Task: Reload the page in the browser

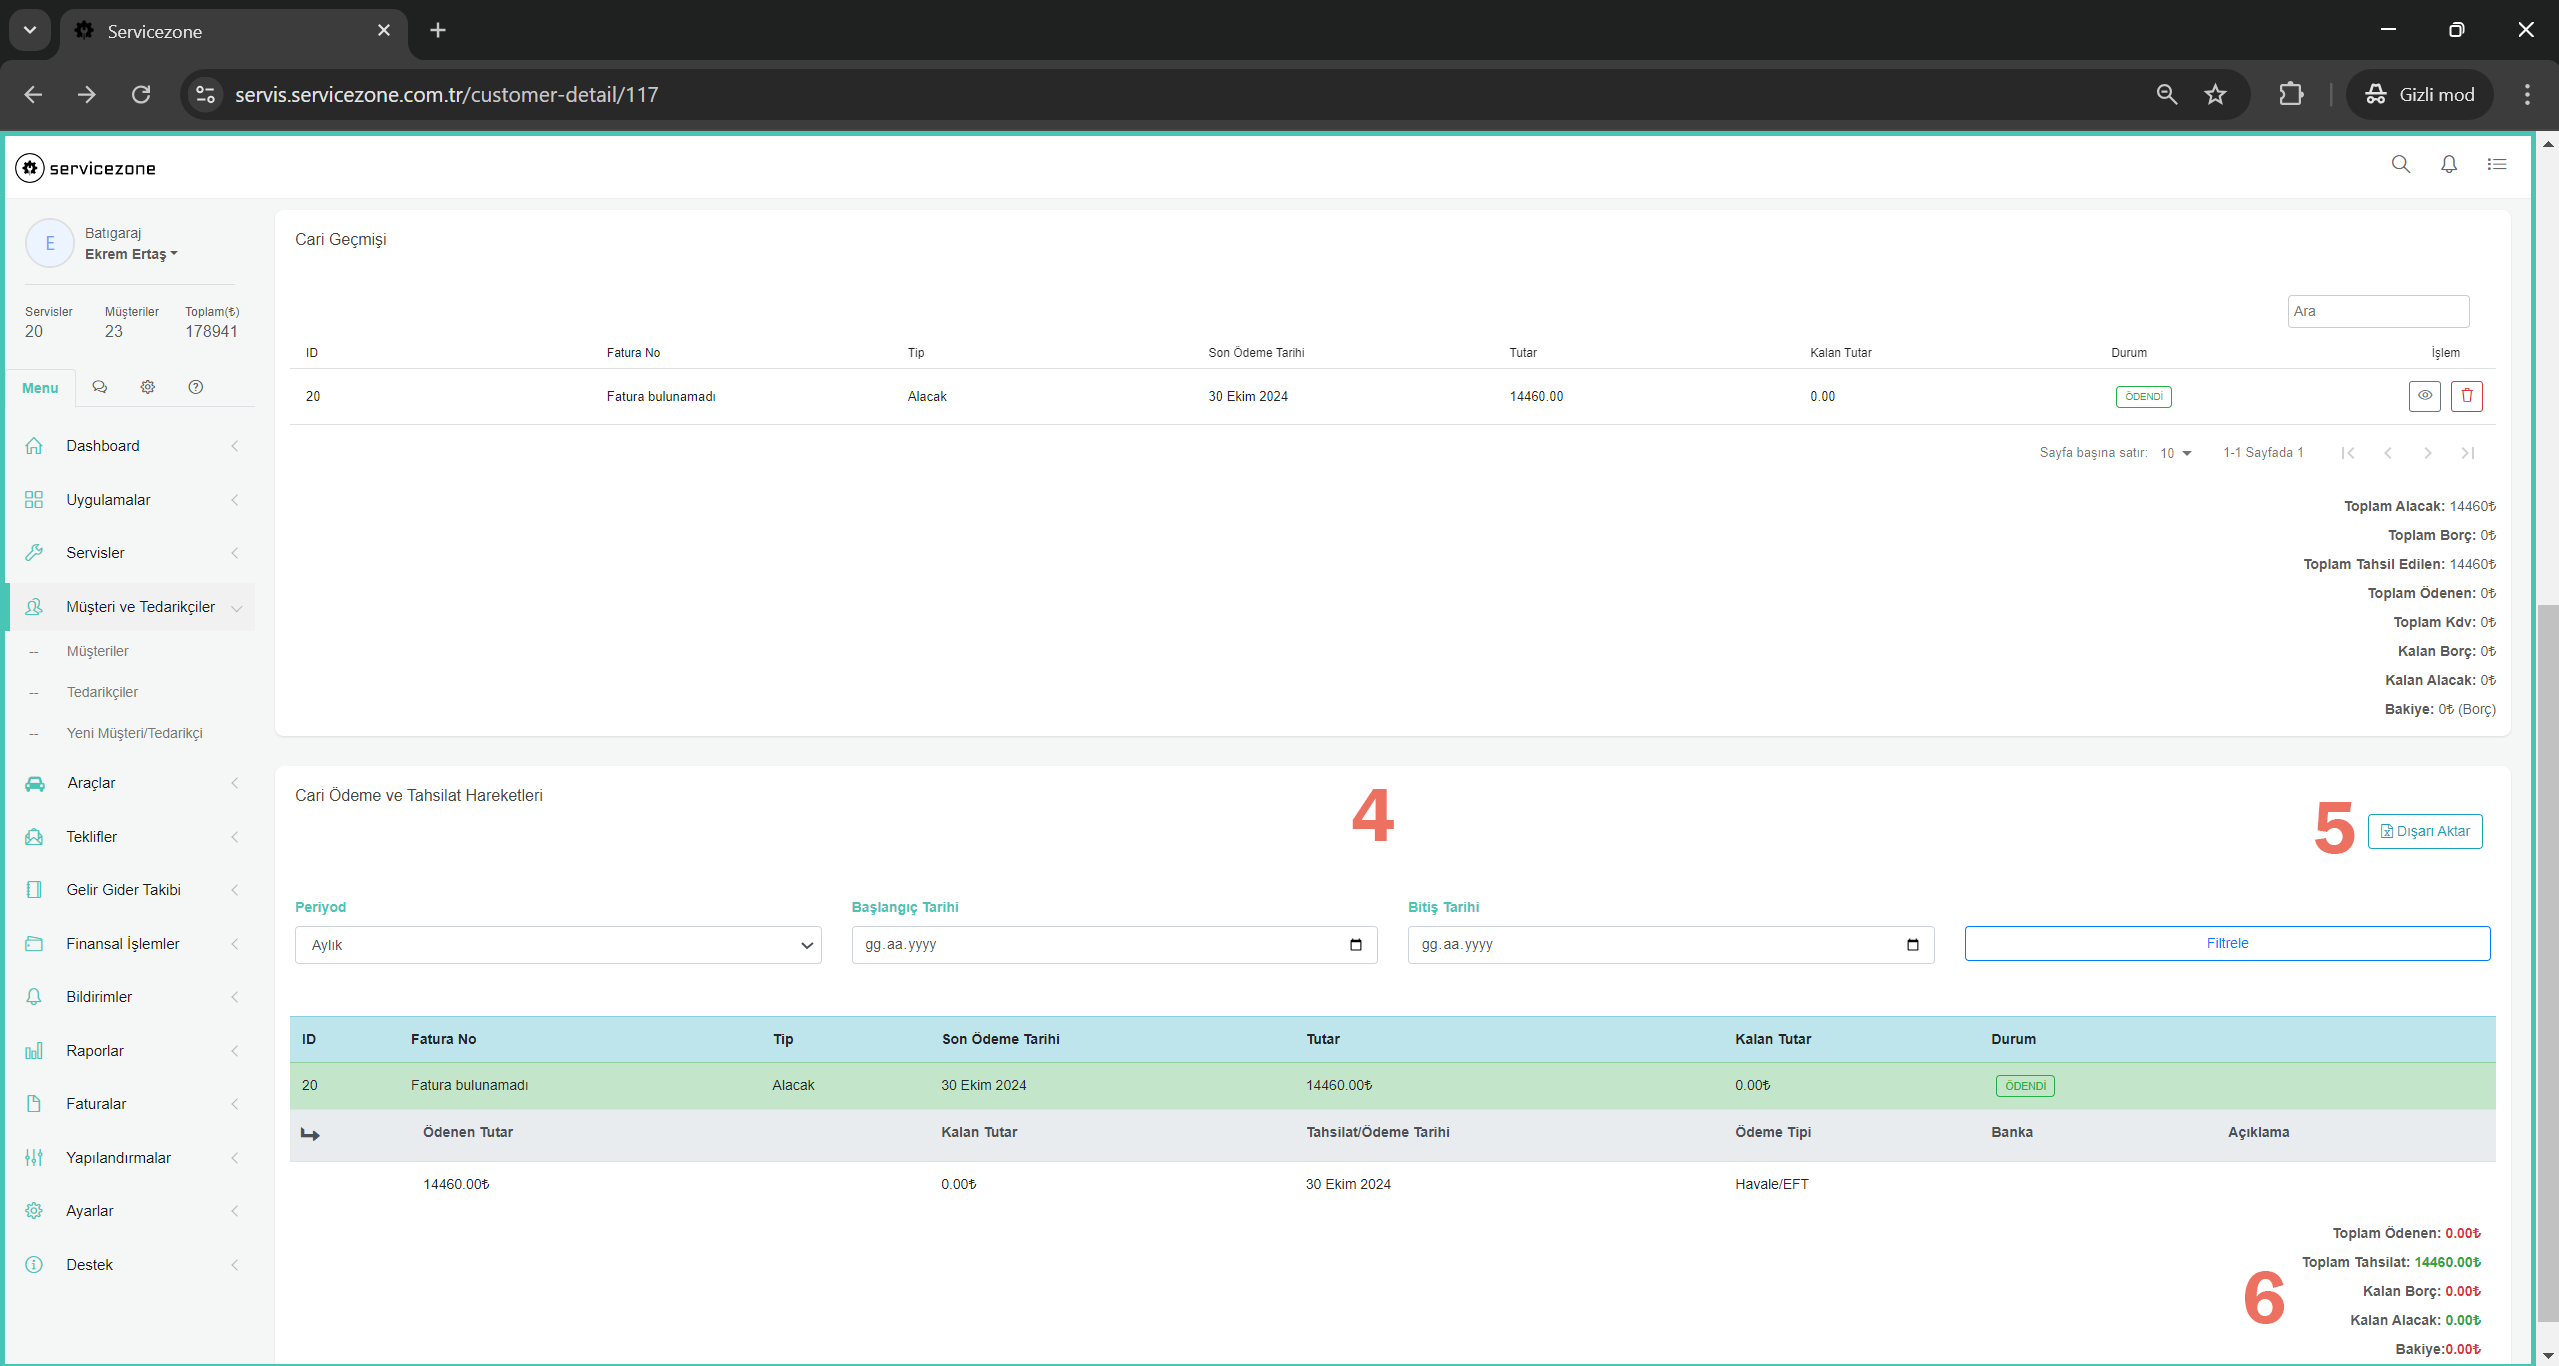Action: [x=141, y=95]
